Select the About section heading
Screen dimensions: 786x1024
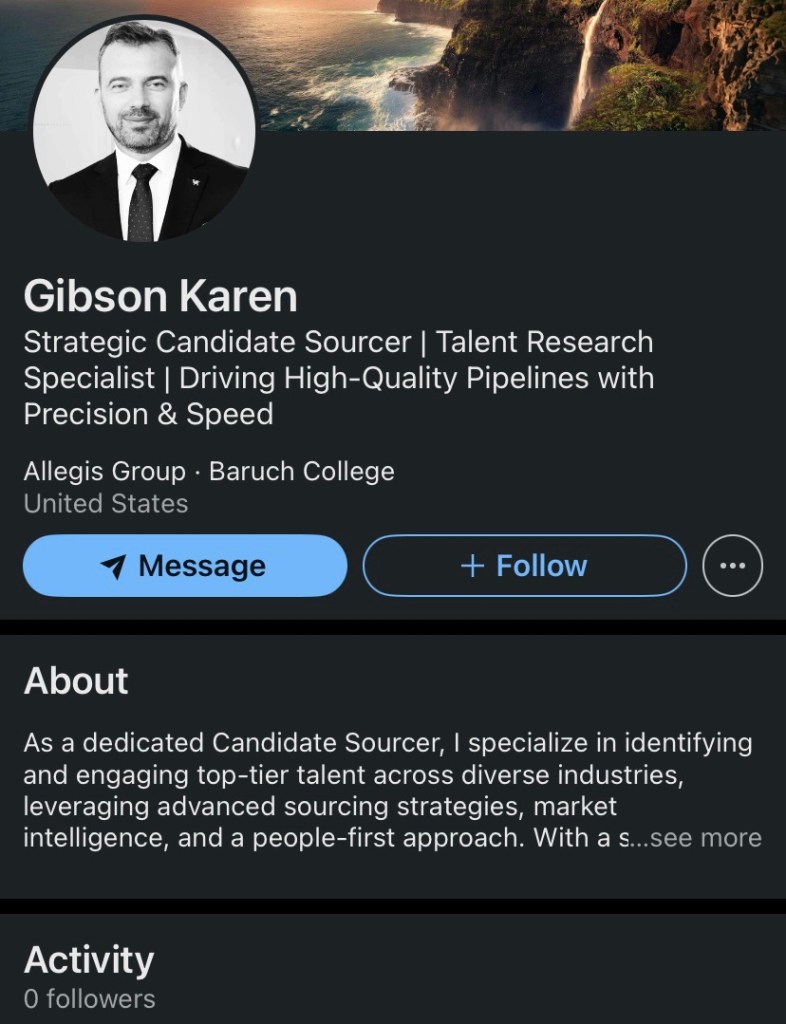pos(76,681)
